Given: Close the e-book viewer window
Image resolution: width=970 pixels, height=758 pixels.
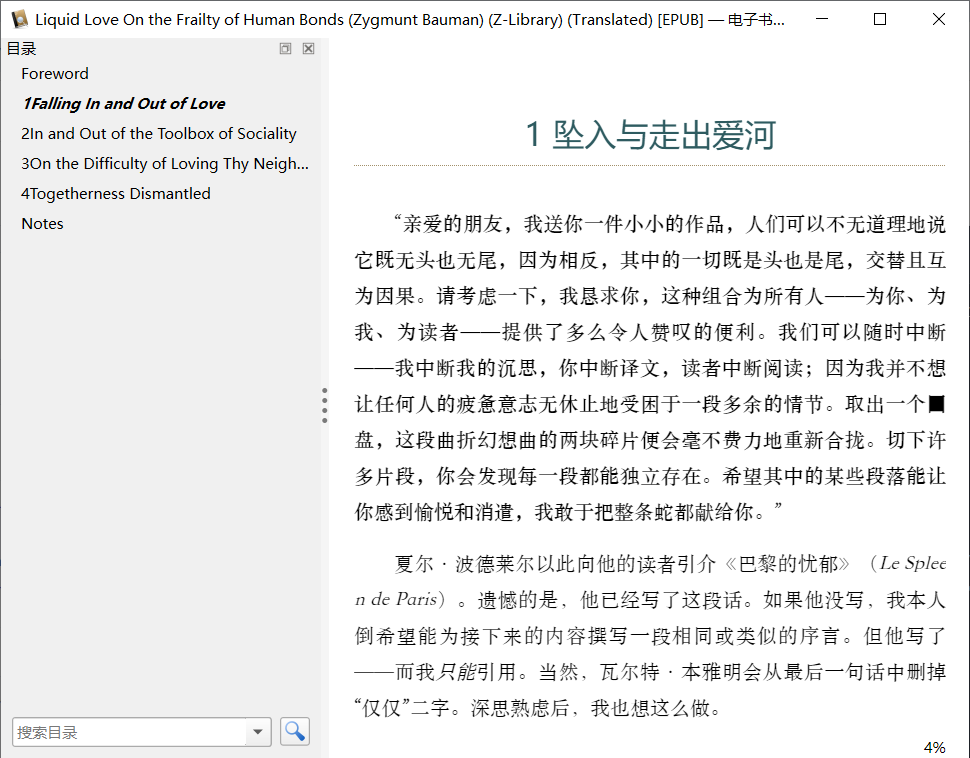Looking at the screenshot, I should coord(939,19).
